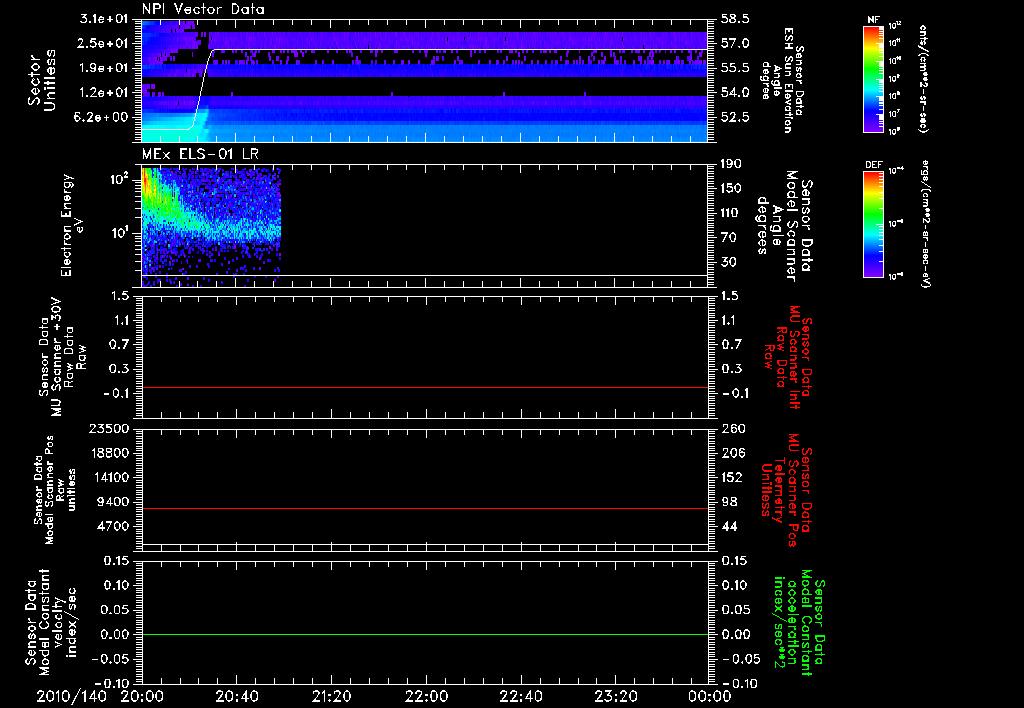Click the 'MEx ELS-01 LR' panel title
Viewport: 1024px width, 708px height.
(200, 154)
